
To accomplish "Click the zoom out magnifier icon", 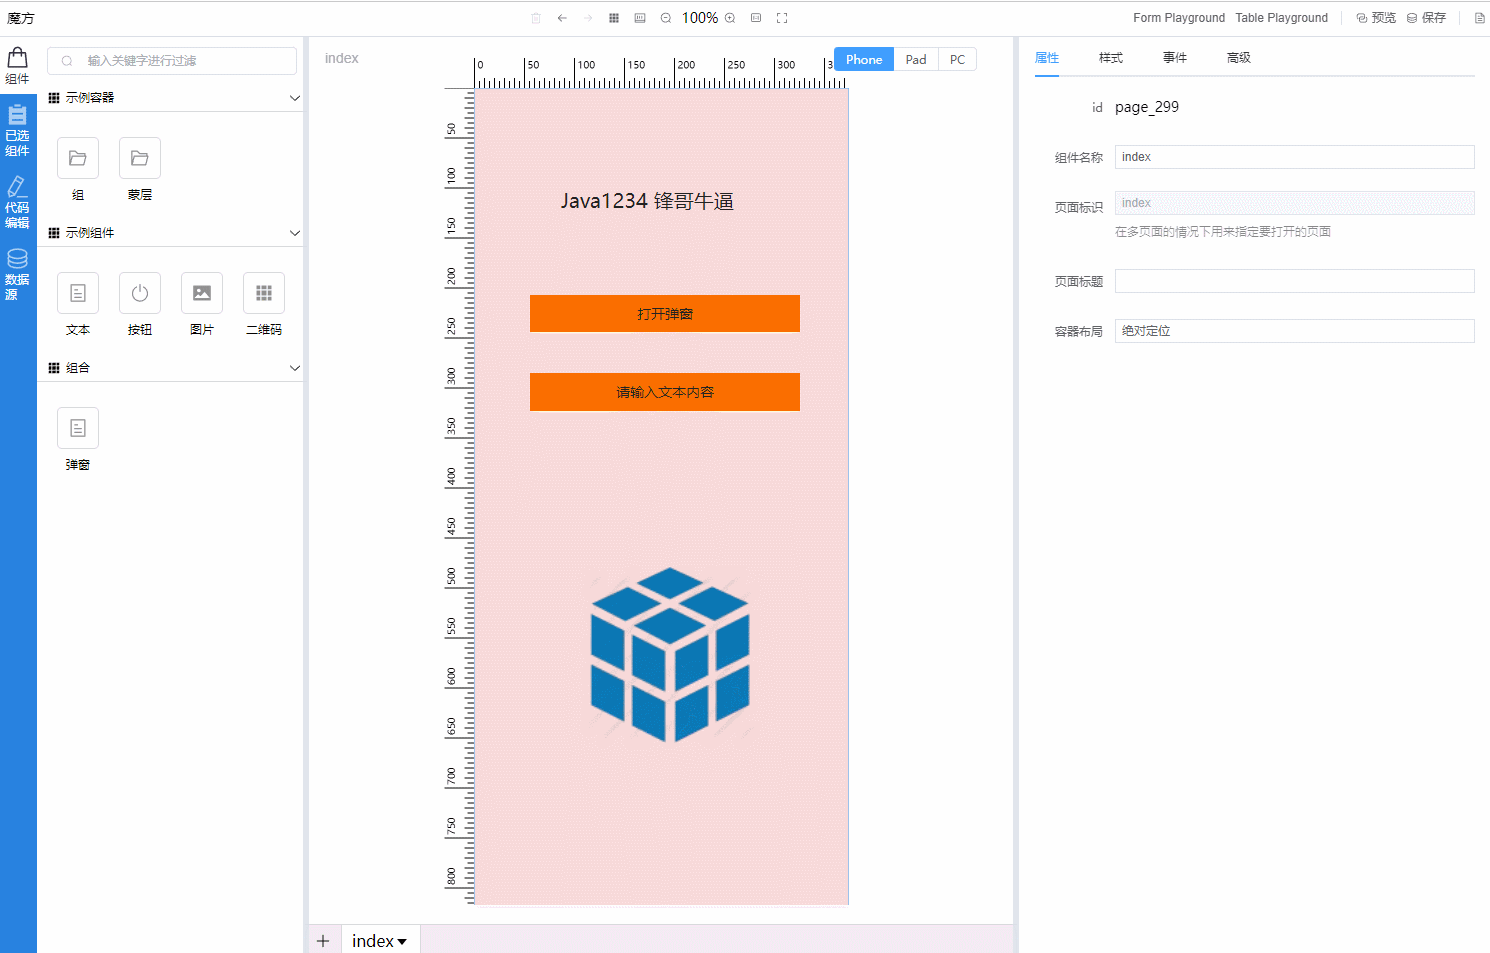I will point(666,18).
